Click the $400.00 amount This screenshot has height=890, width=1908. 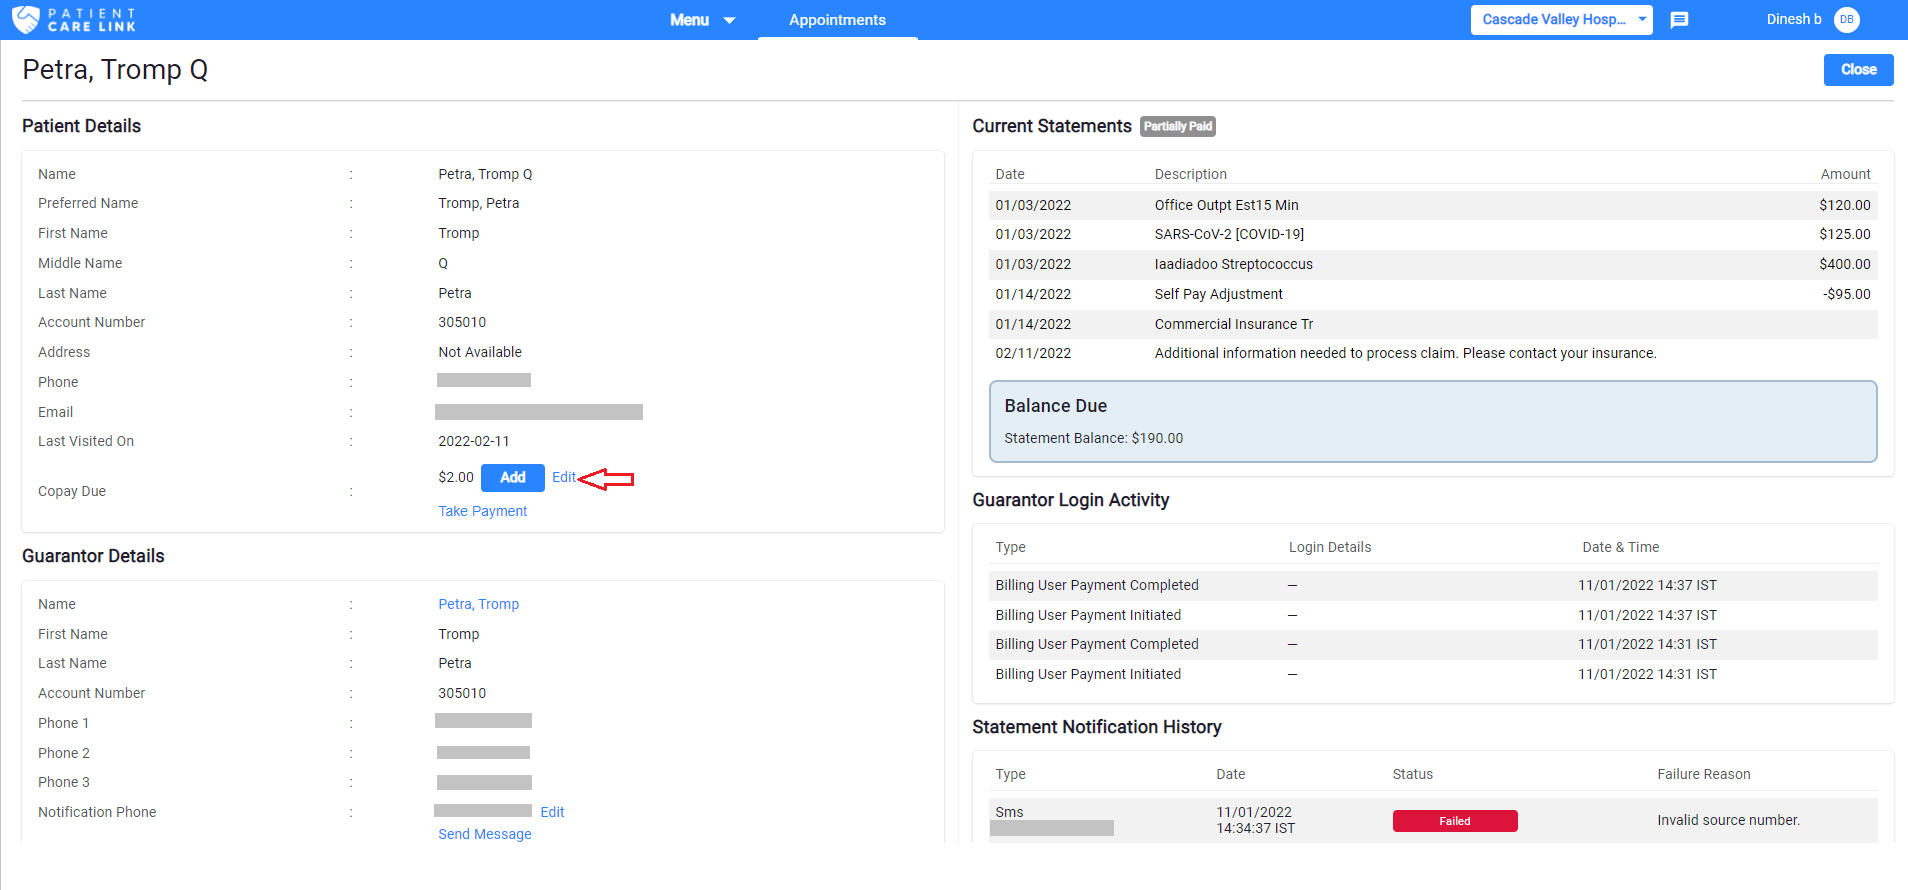click(x=1844, y=264)
